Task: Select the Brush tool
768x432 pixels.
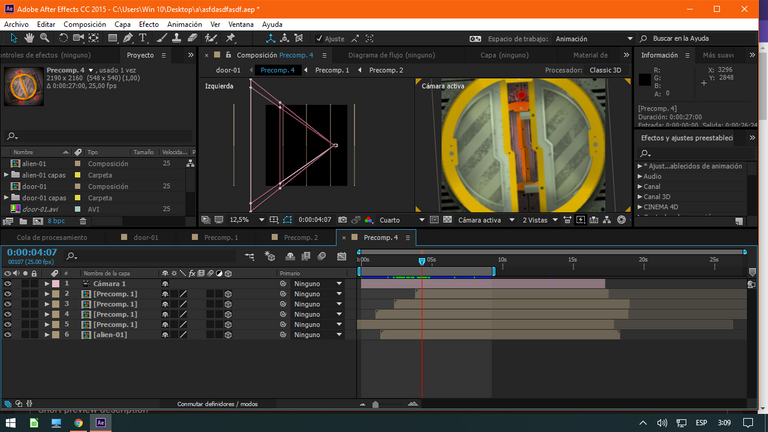Action: pos(162,38)
